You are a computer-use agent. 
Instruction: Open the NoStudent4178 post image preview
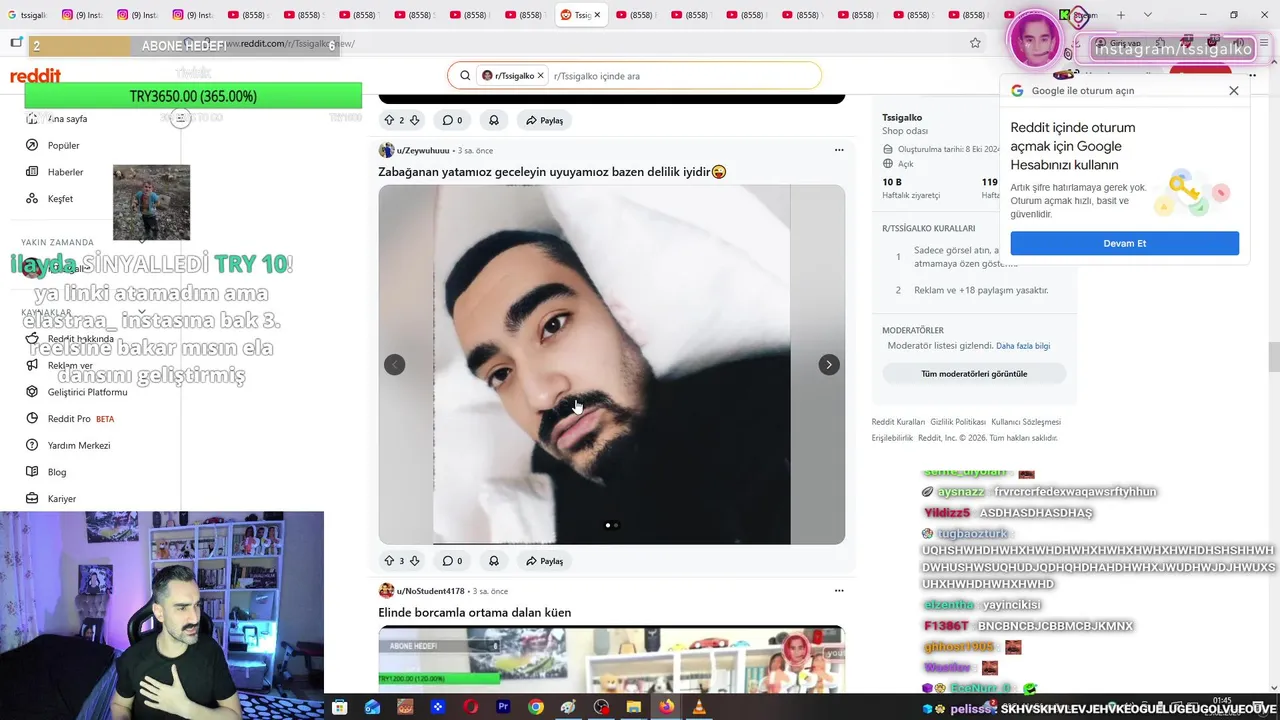click(611, 660)
